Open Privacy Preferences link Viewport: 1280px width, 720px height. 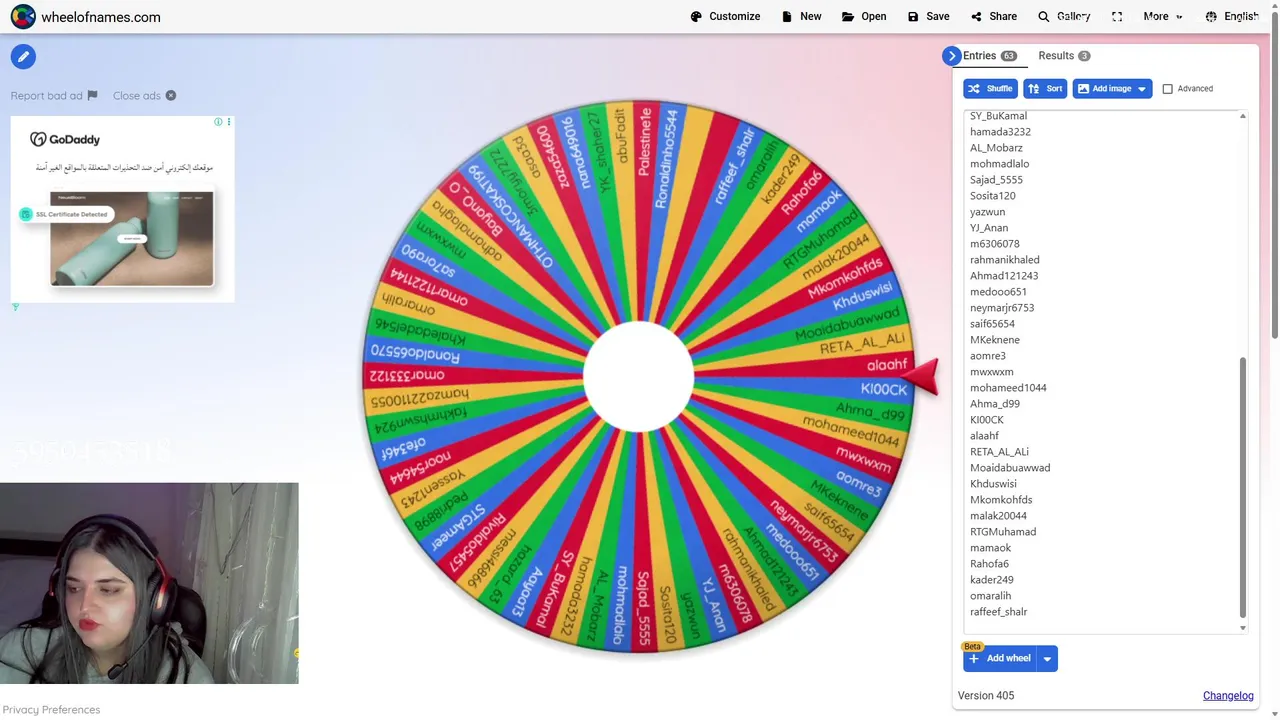click(x=51, y=709)
